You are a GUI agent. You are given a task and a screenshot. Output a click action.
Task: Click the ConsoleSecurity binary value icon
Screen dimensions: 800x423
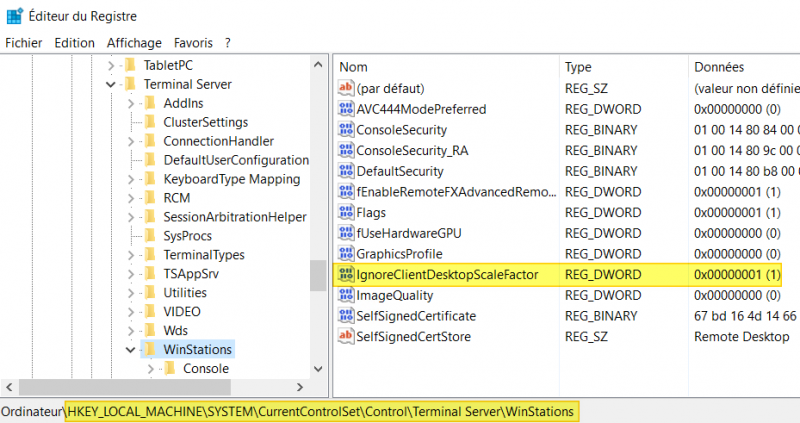click(x=346, y=130)
